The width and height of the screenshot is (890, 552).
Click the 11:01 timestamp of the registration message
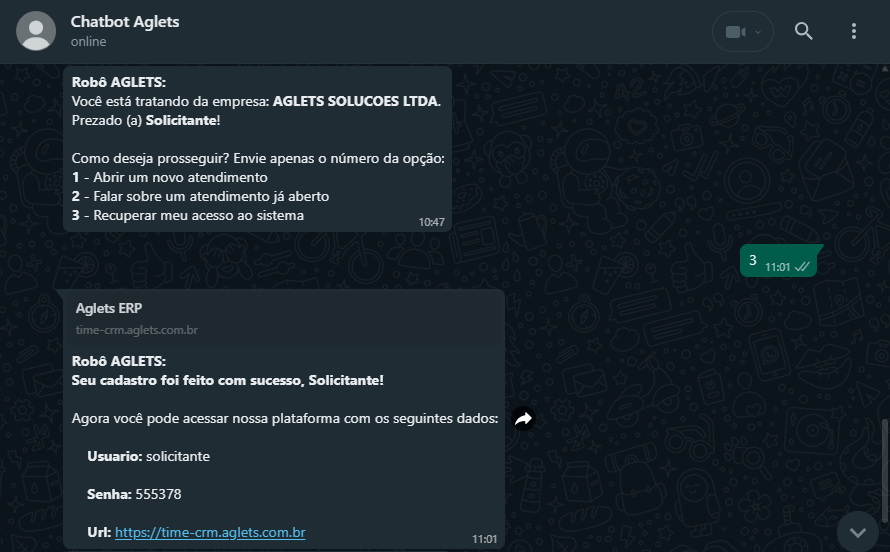[484, 539]
